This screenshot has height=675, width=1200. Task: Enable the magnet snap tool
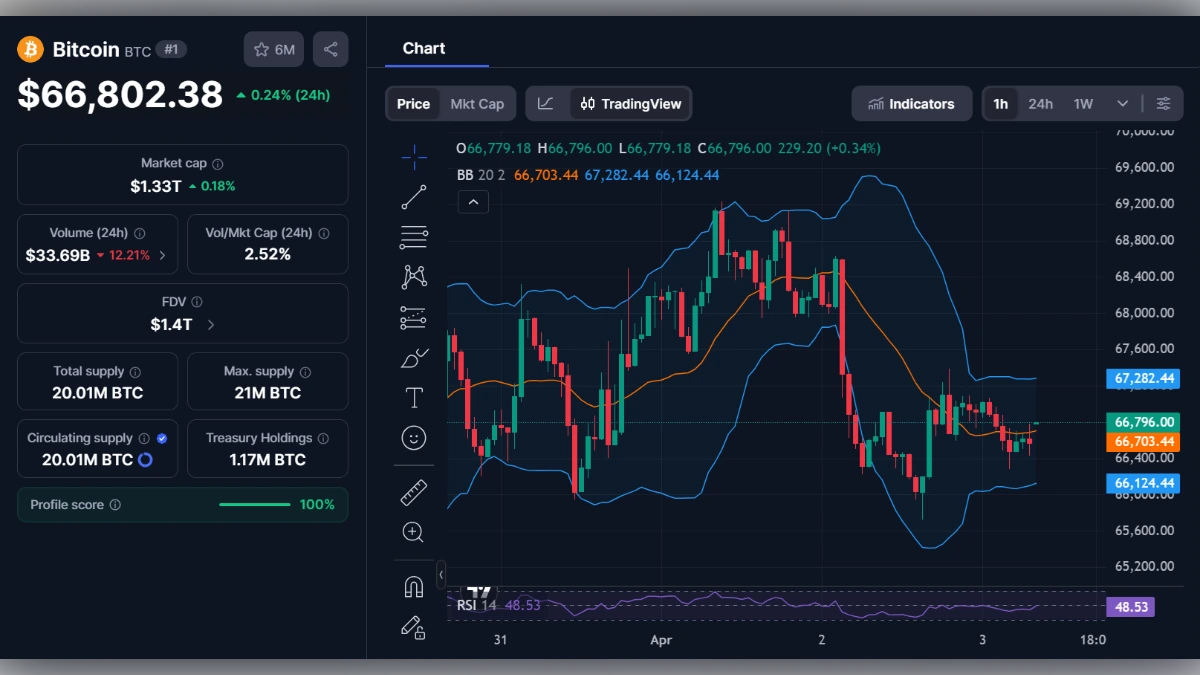414,587
